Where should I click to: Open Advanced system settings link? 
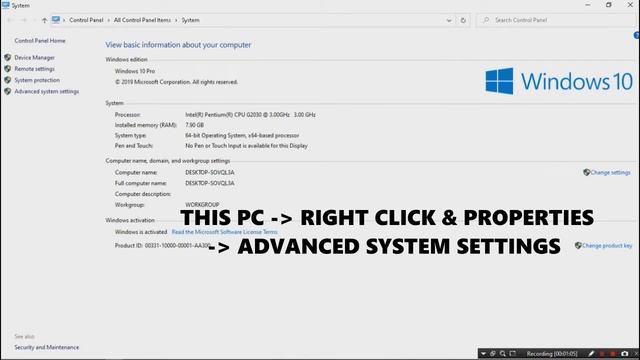(x=47, y=91)
